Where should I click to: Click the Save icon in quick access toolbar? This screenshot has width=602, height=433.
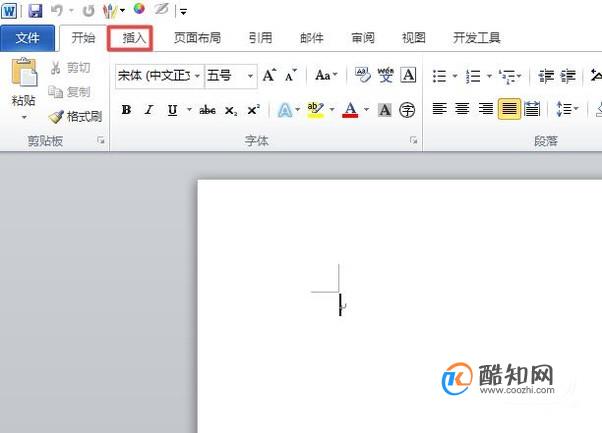tap(35, 10)
